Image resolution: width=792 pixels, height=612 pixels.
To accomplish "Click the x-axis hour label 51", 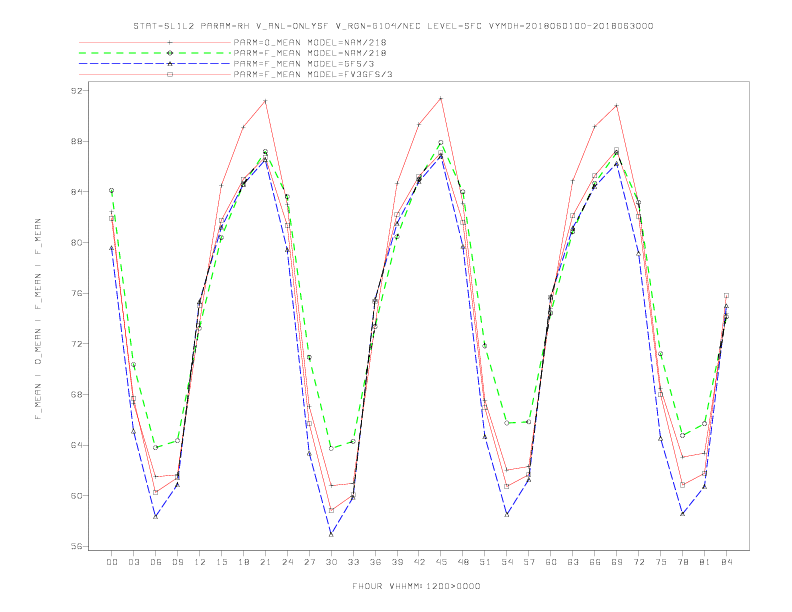I will (485, 562).
